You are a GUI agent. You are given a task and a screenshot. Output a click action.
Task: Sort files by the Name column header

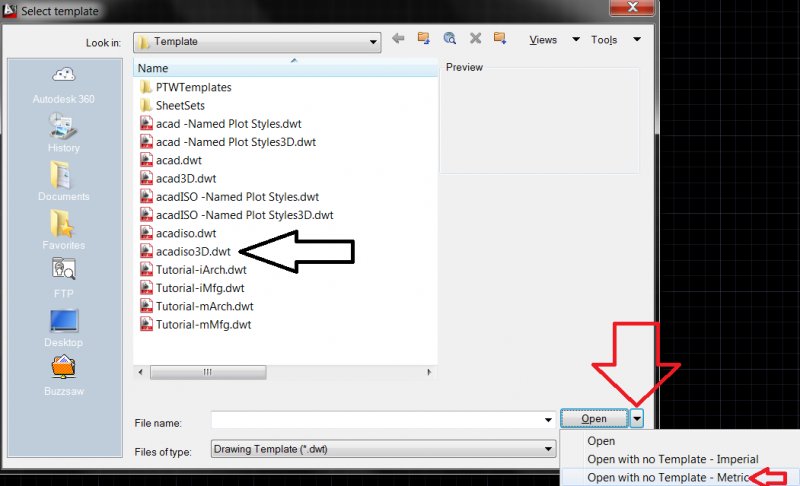pyautogui.click(x=286, y=68)
